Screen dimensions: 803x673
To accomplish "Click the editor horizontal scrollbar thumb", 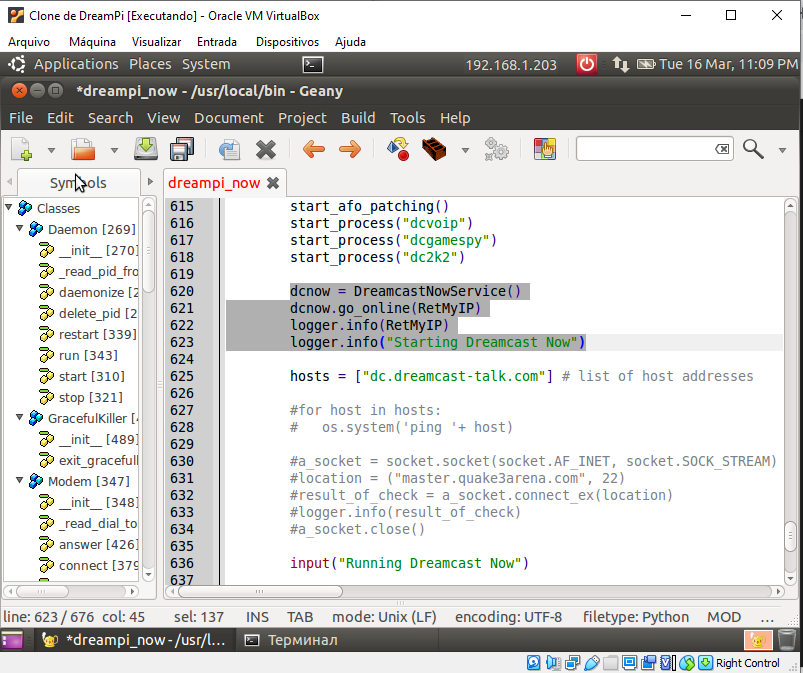I will tap(260, 591).
